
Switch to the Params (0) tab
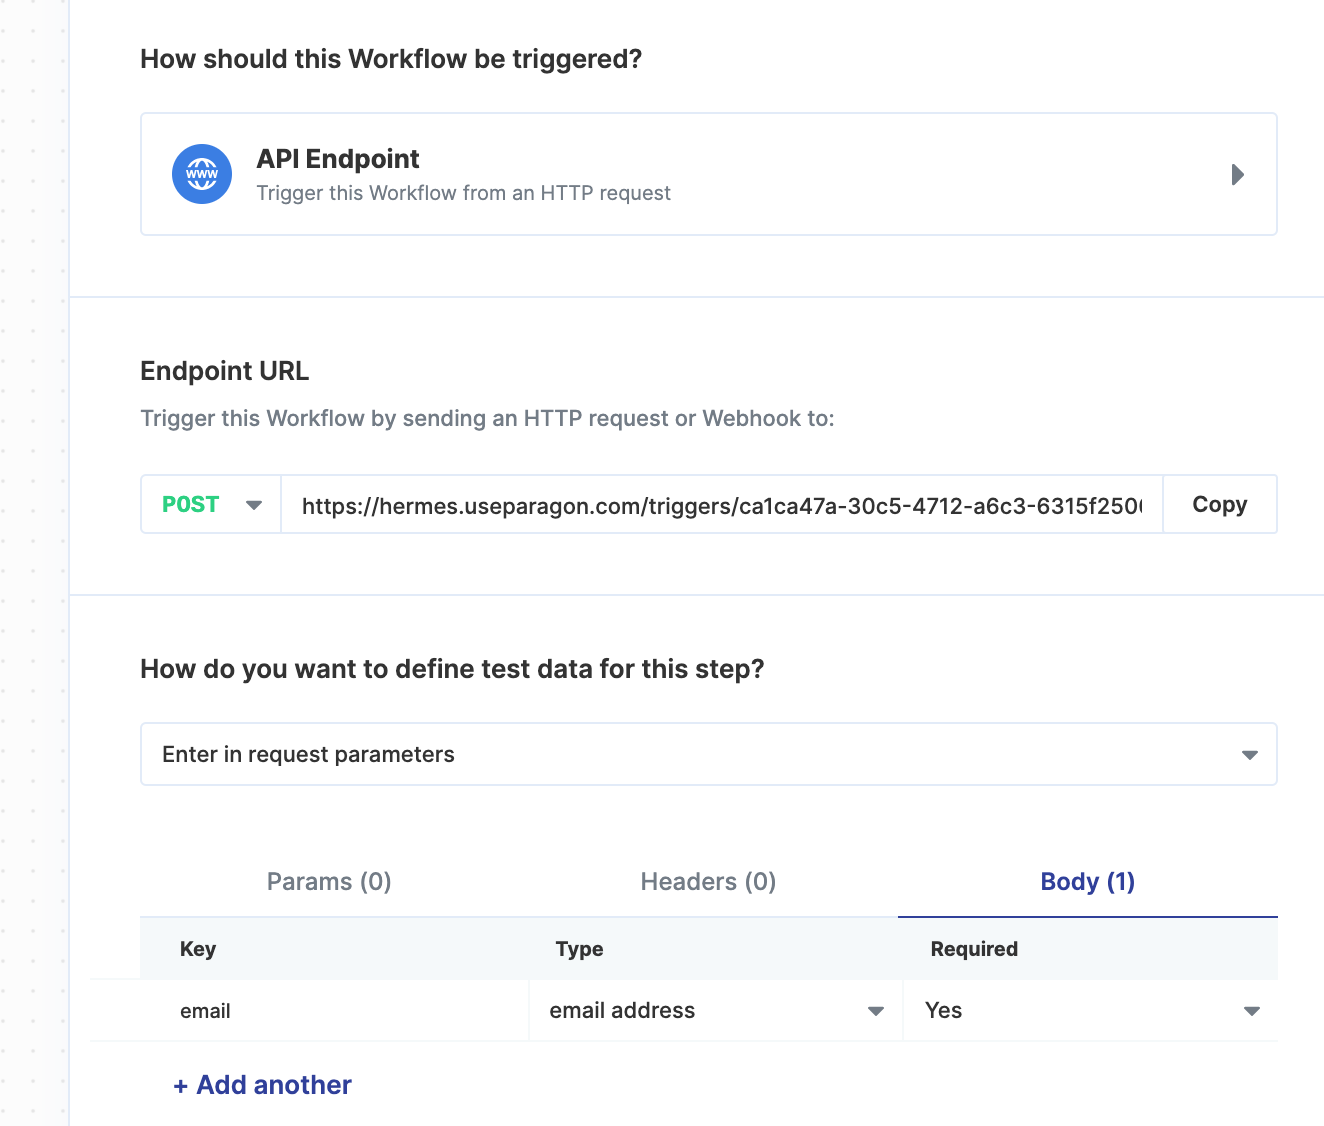(x=329, y=881)
